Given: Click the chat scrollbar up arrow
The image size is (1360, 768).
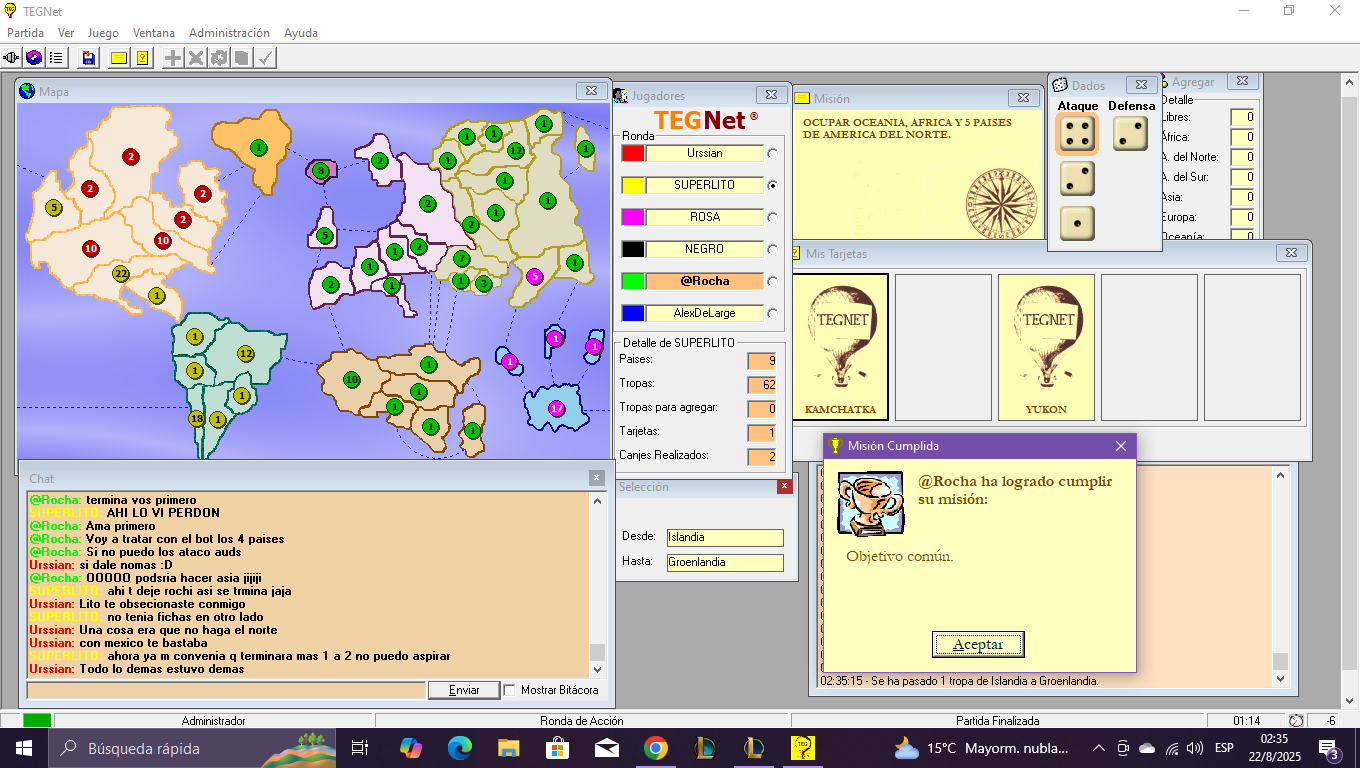Looking at the screenshot, I should coord(597,501).
